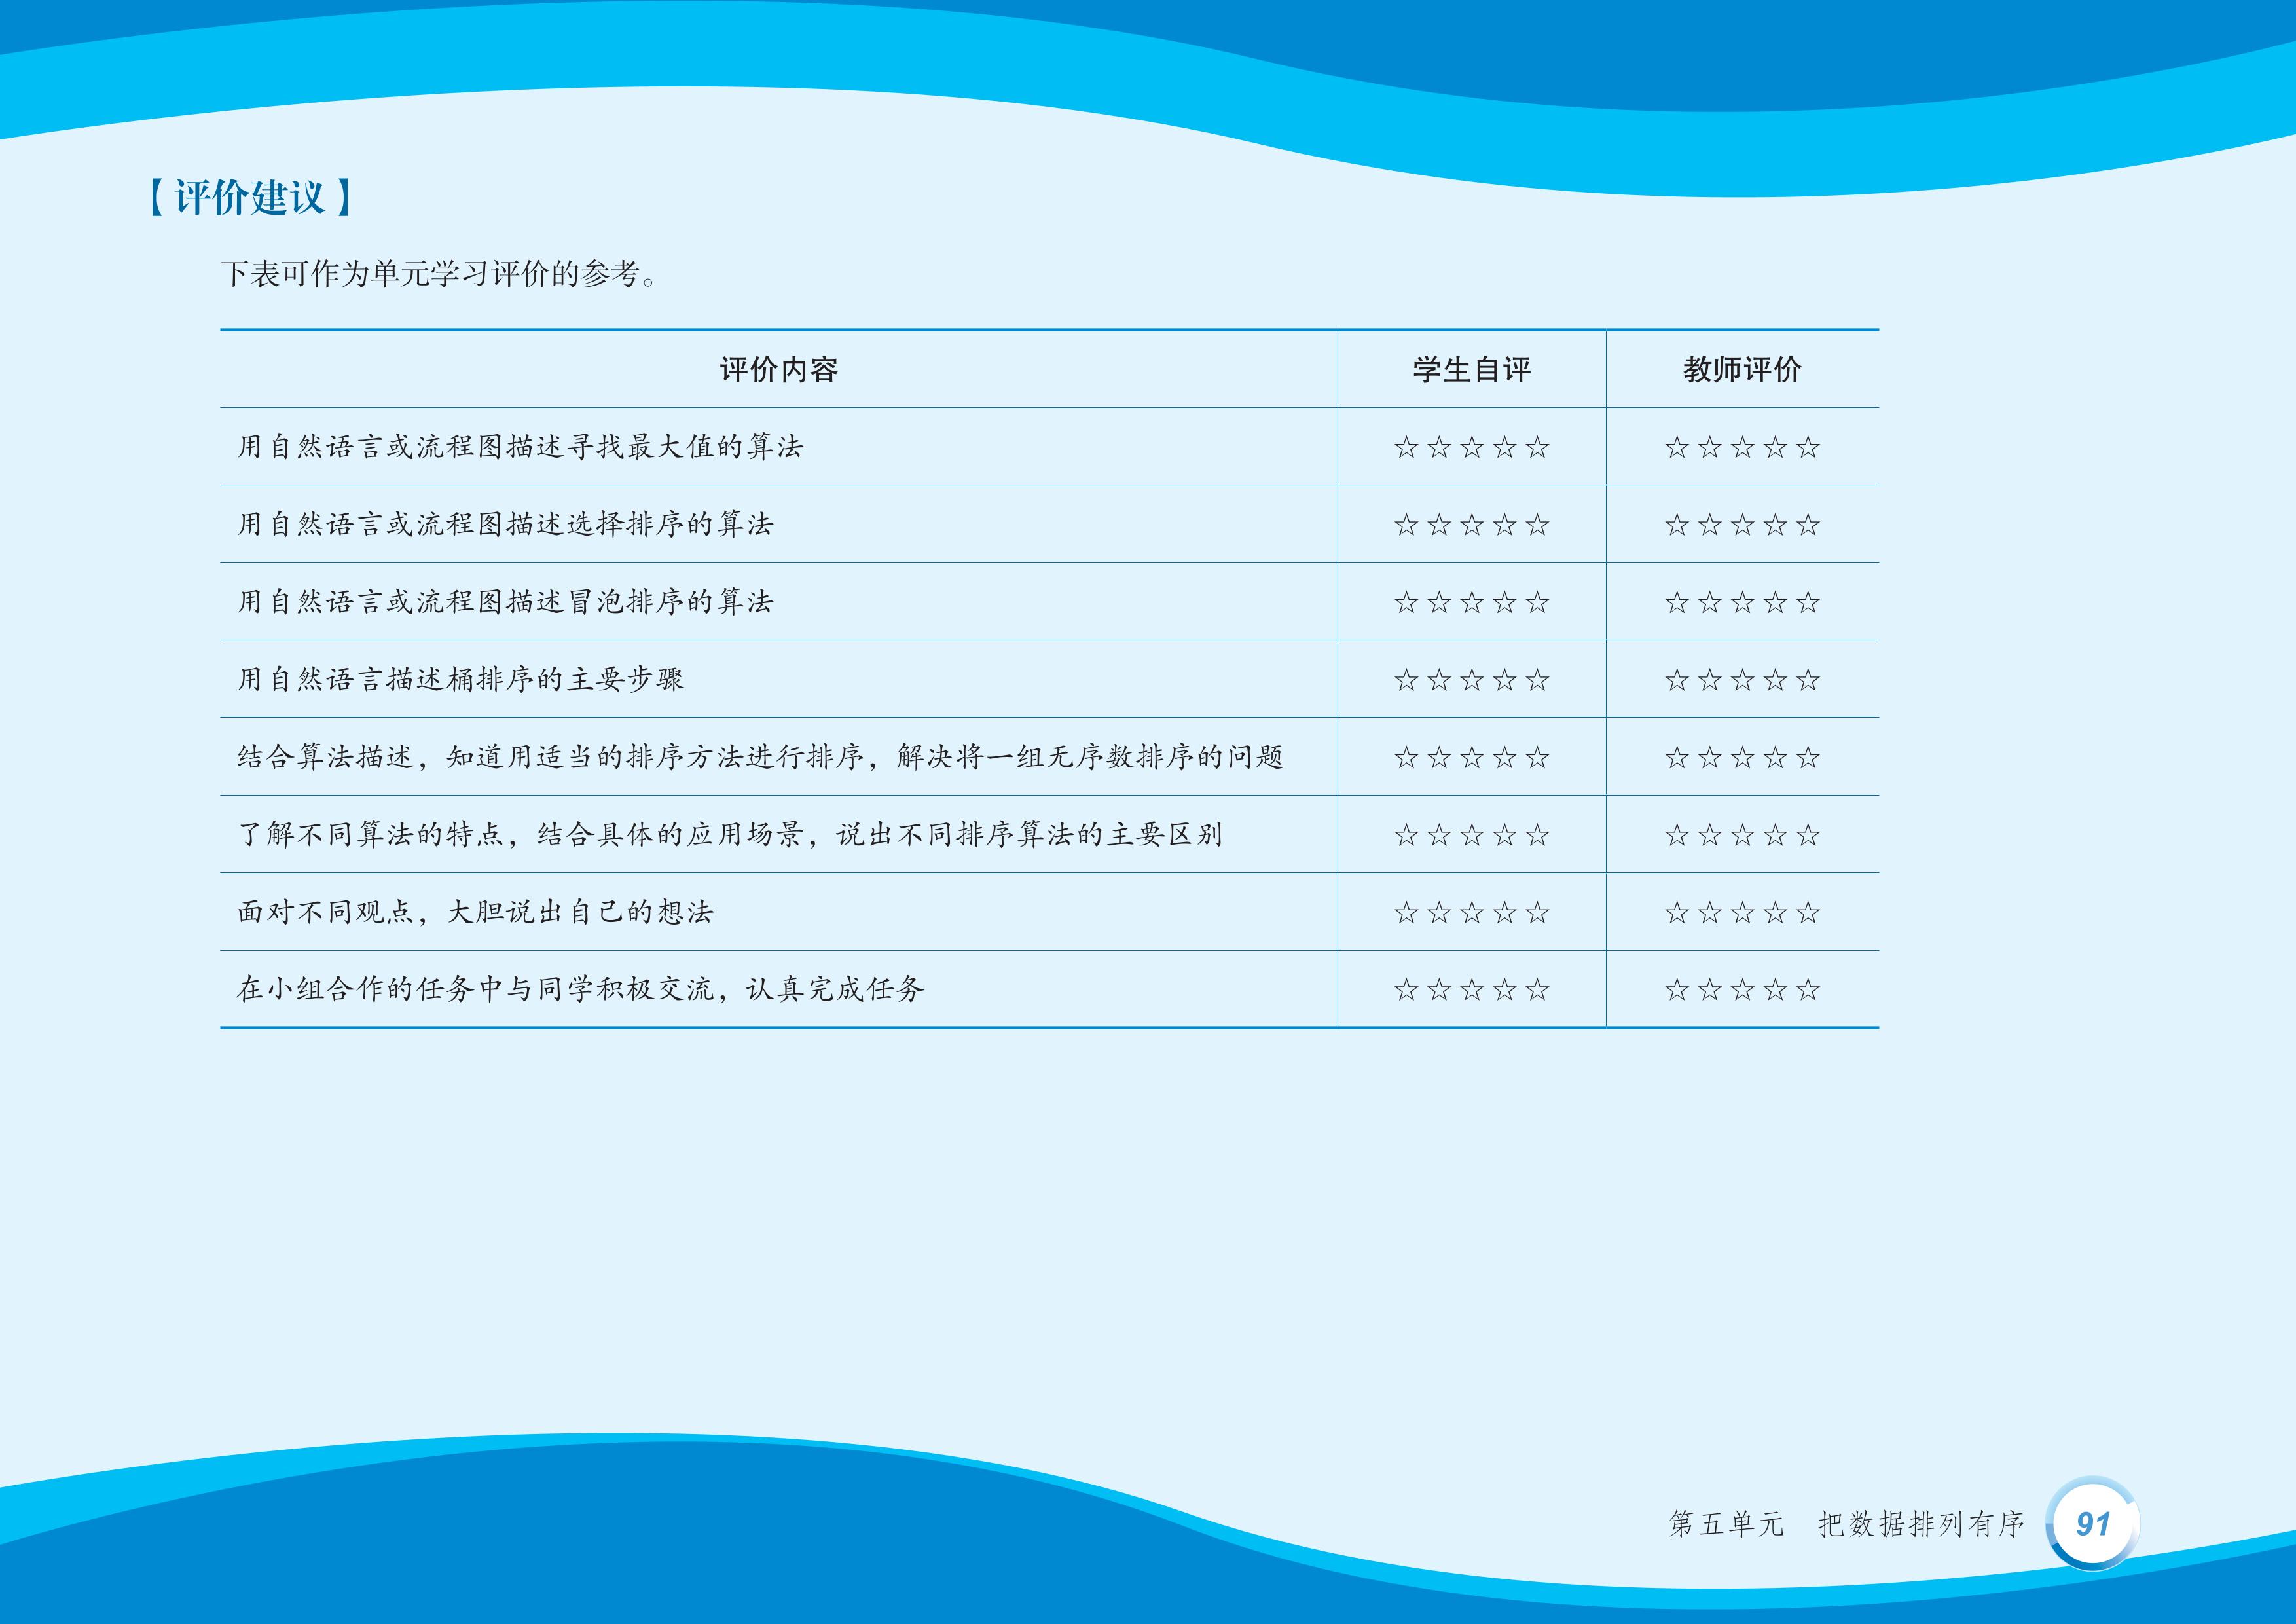Image resolution: width=2296 pixels, height=1624 pixels.
Task: Click third student star in 小组合作 row
Action: pos(1472,990)
